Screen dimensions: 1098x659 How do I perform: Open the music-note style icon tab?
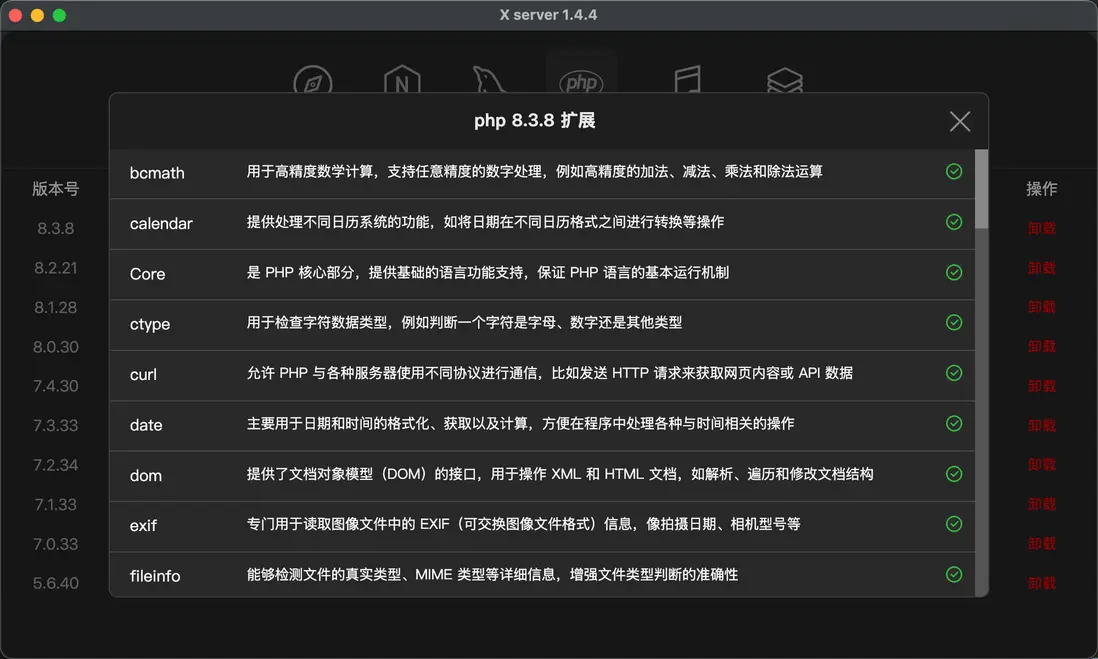[687, 80]
